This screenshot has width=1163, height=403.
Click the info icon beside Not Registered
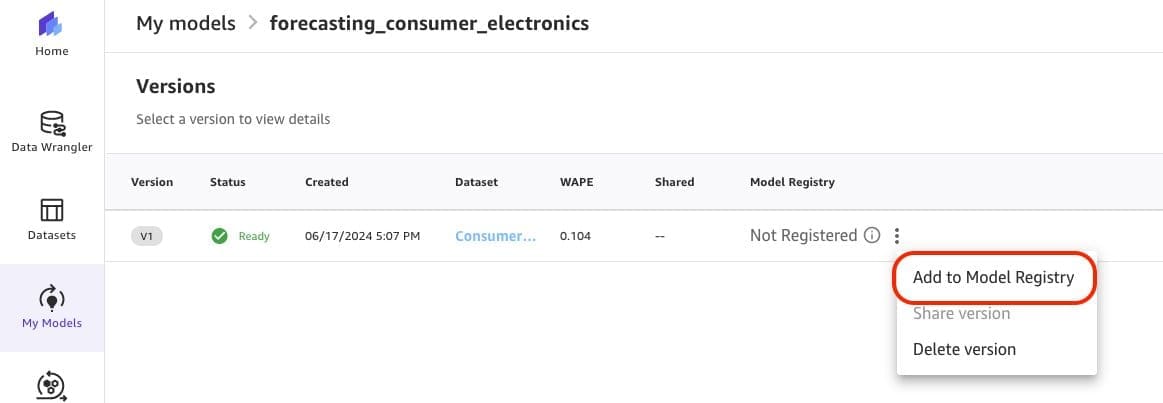click(871, 236)
